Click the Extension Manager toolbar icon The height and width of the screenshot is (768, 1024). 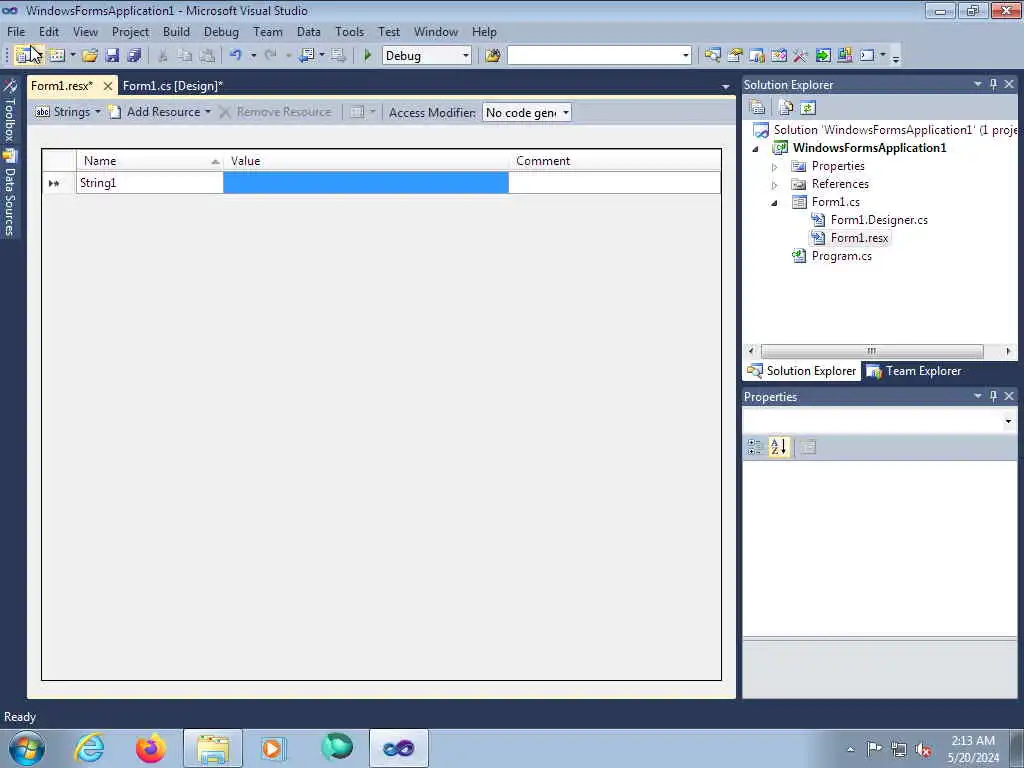844,56
